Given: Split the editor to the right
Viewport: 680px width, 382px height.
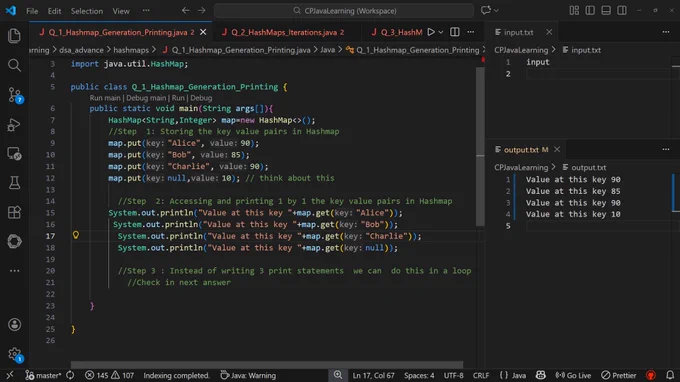Looking at the screenshot, I should click(454, 32).
